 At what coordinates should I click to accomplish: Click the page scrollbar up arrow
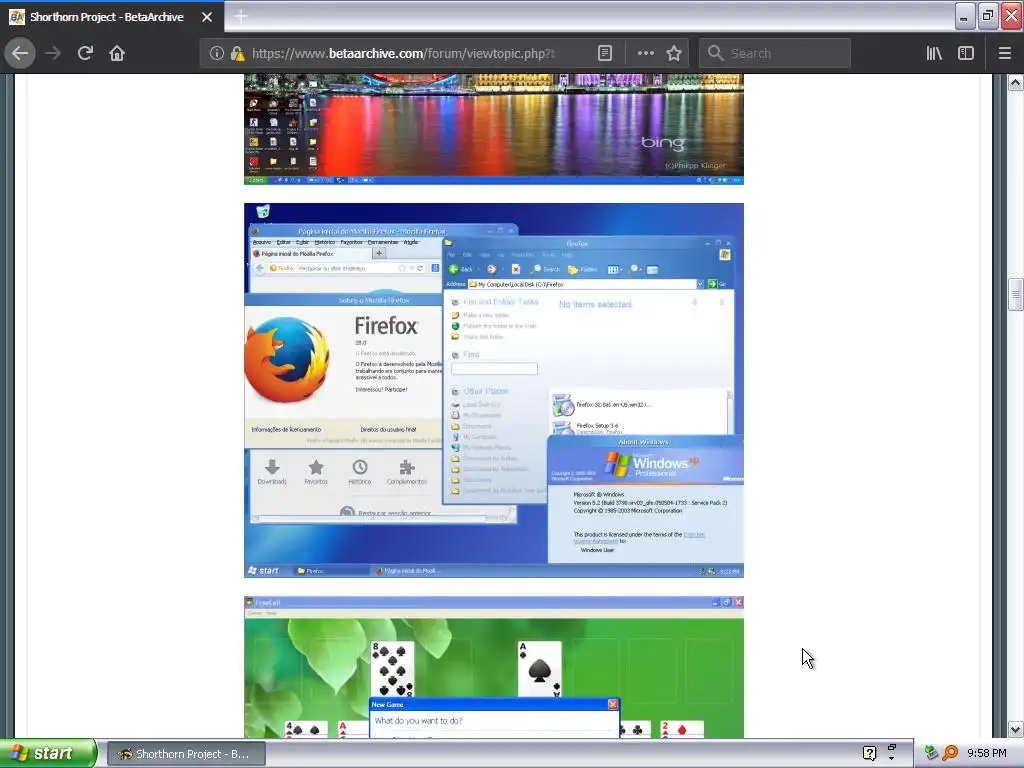1015,83
